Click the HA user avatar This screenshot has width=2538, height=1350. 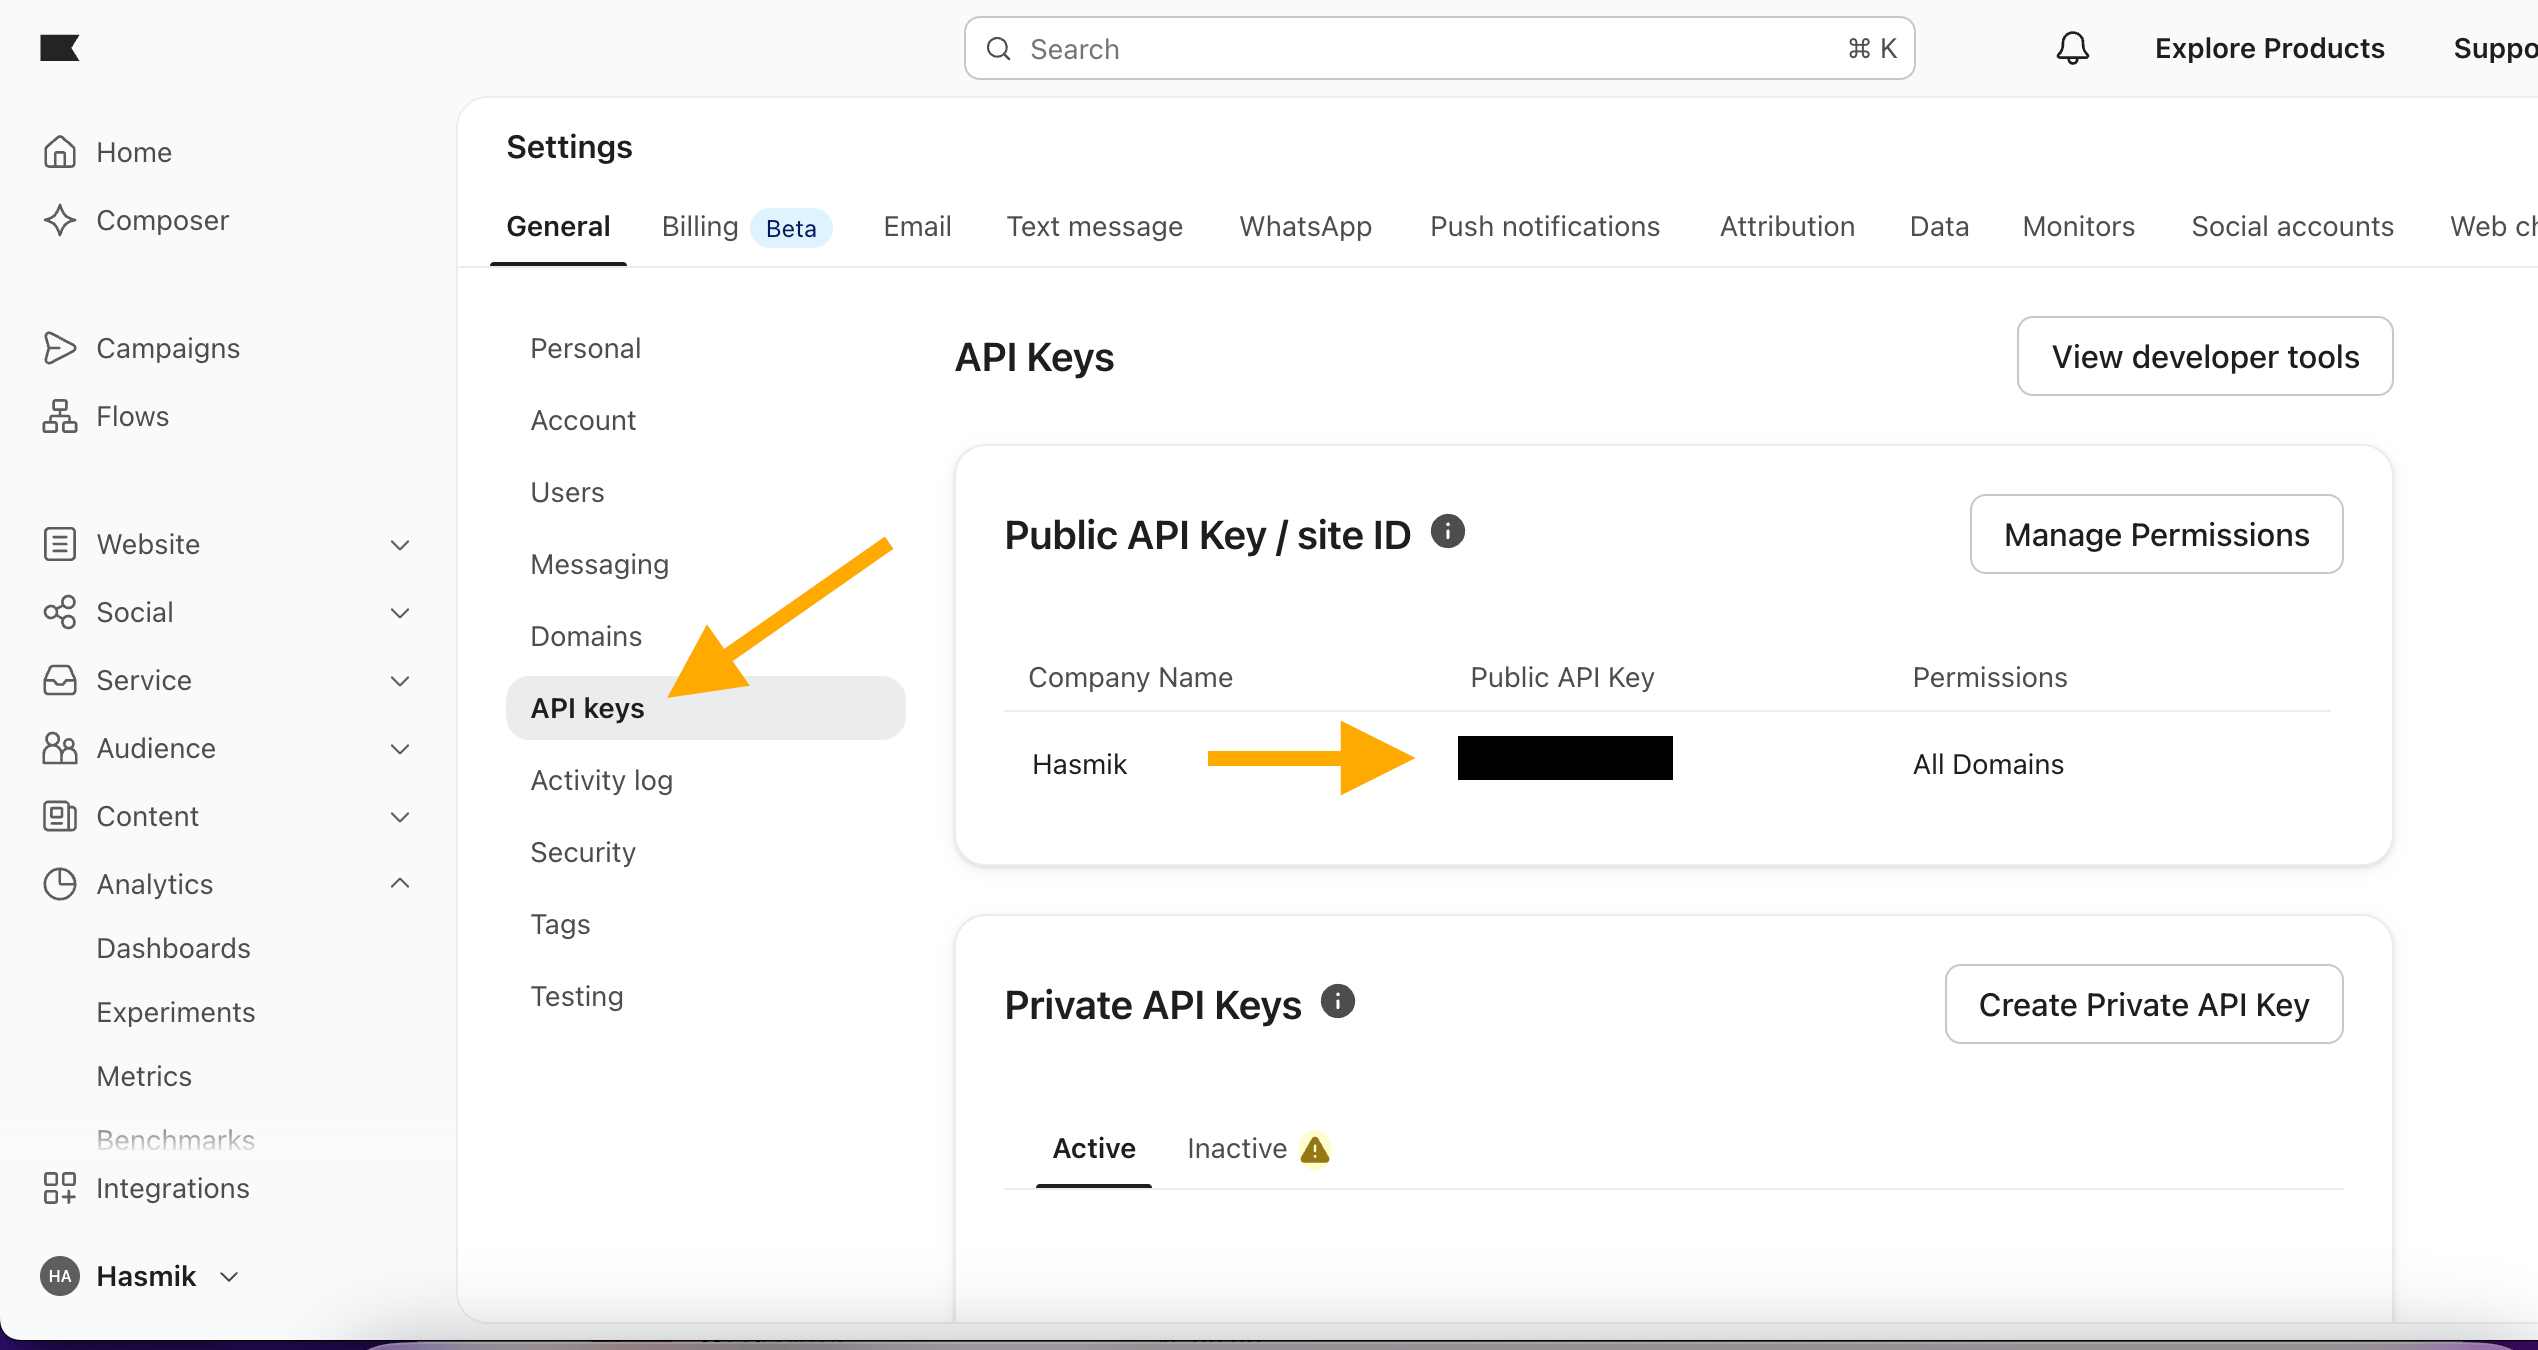click(60, 1276)
